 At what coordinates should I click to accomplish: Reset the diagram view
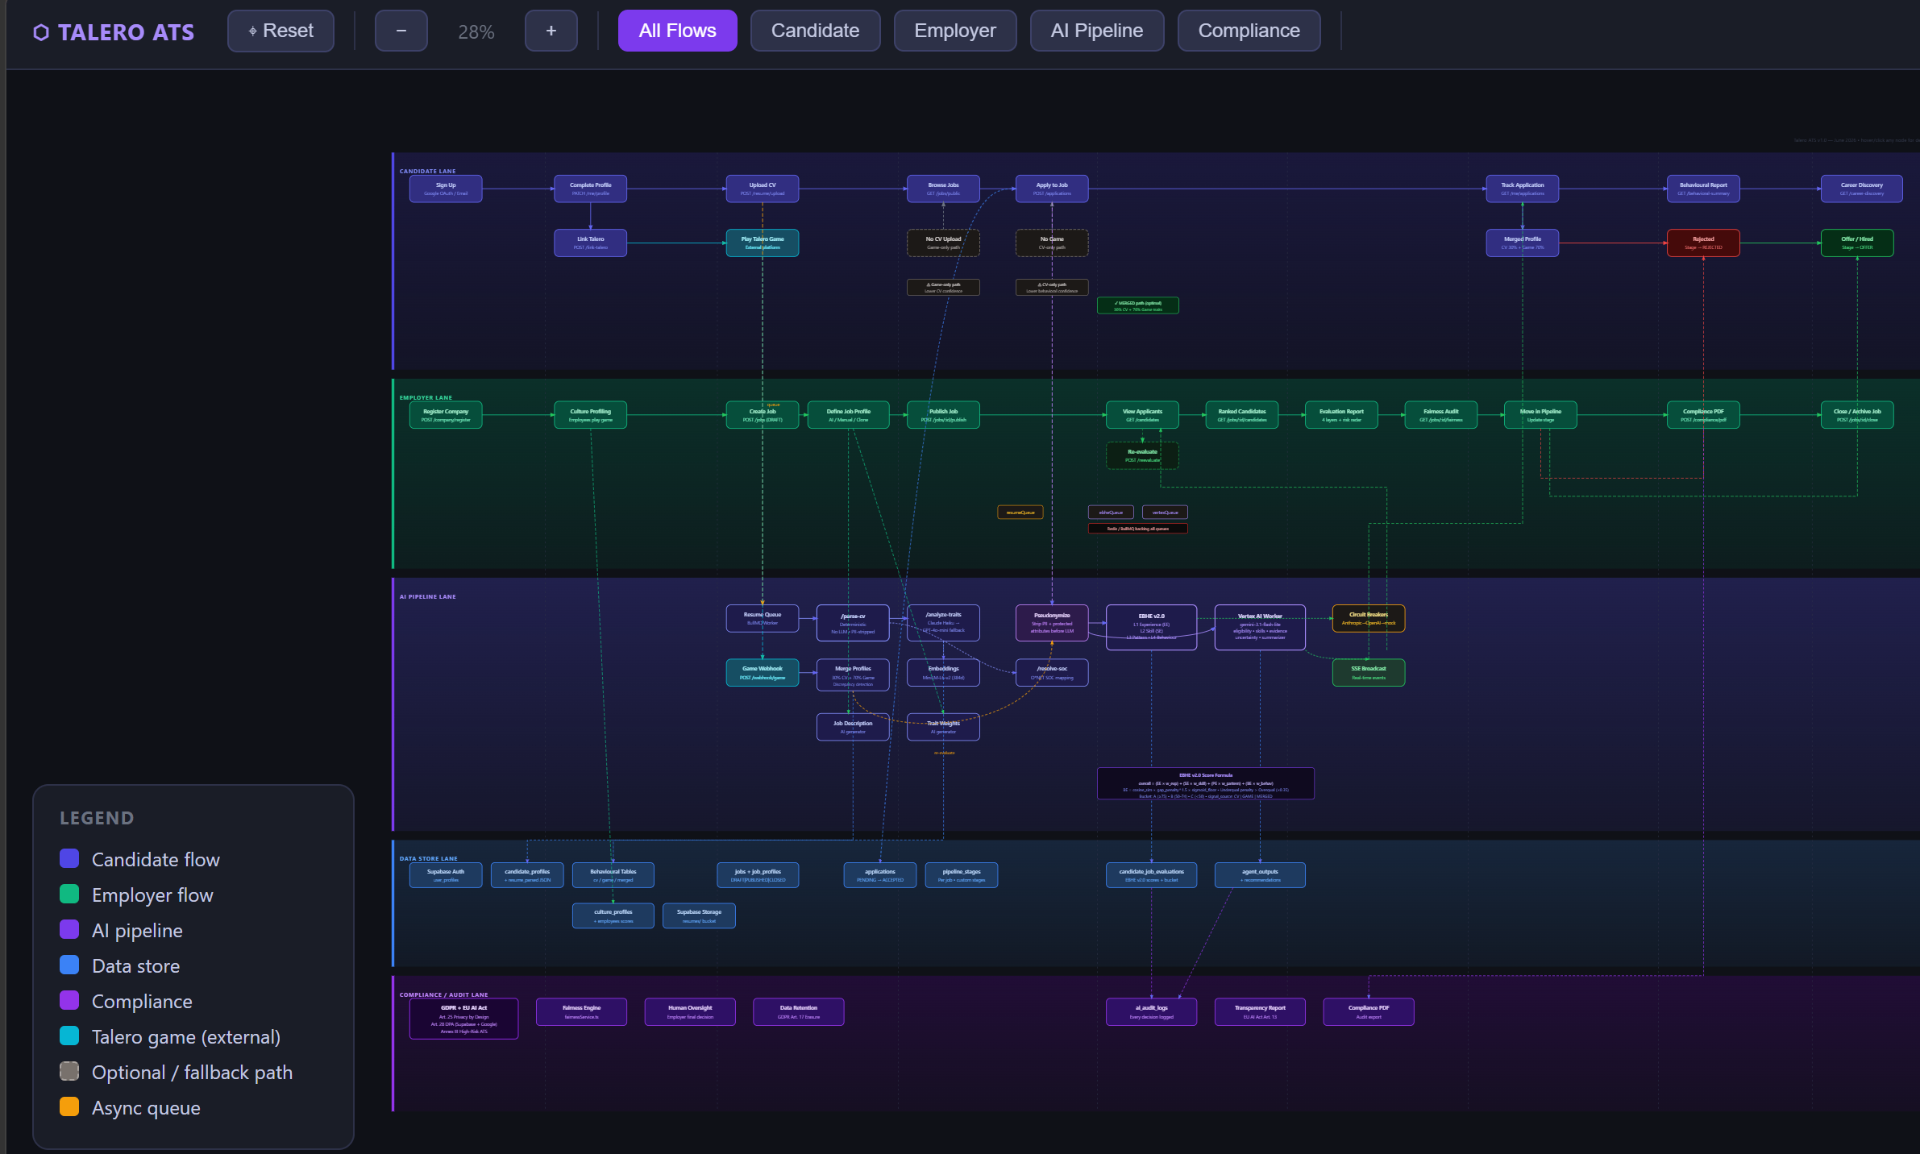tap(281, 31)
